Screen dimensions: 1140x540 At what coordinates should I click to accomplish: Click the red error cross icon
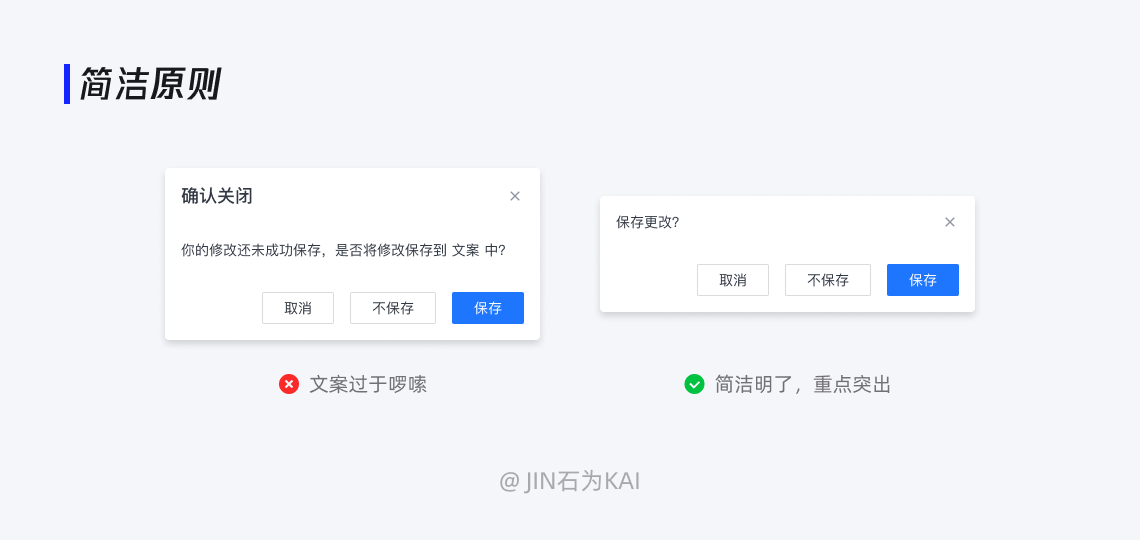point(289,384)
